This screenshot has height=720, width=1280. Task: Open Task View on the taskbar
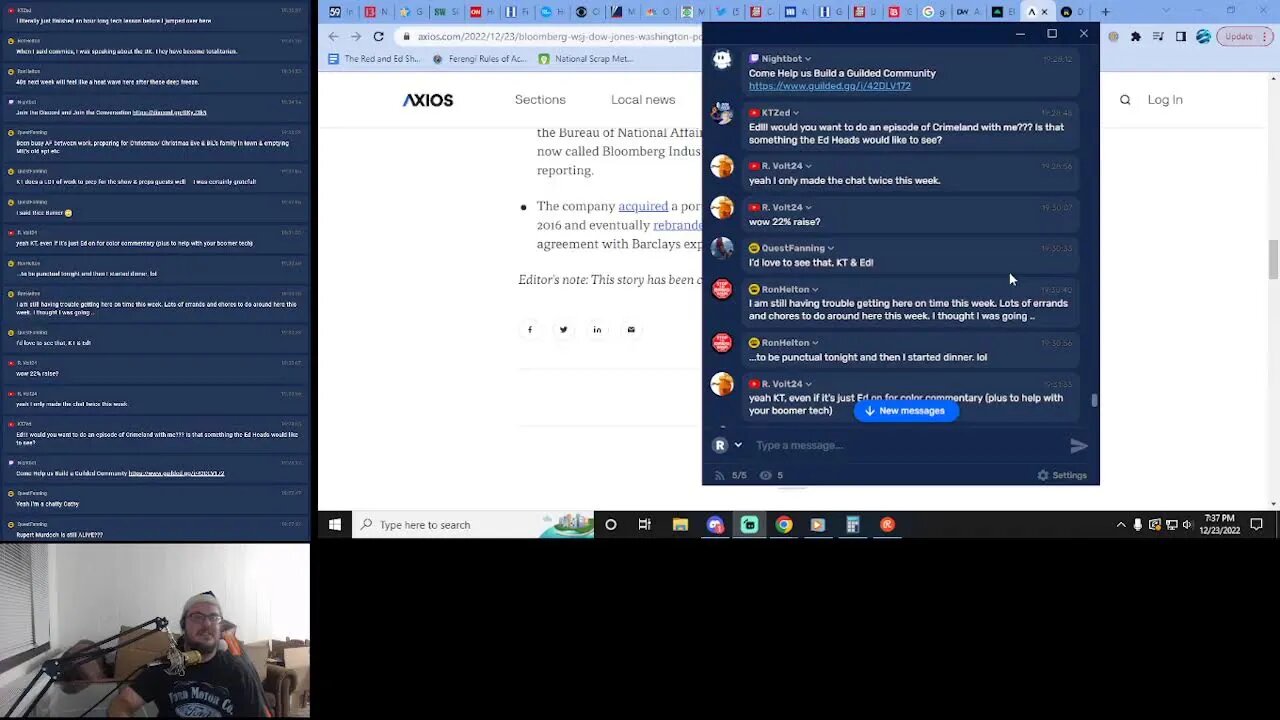pyautogui.click(x=645, y=524)
